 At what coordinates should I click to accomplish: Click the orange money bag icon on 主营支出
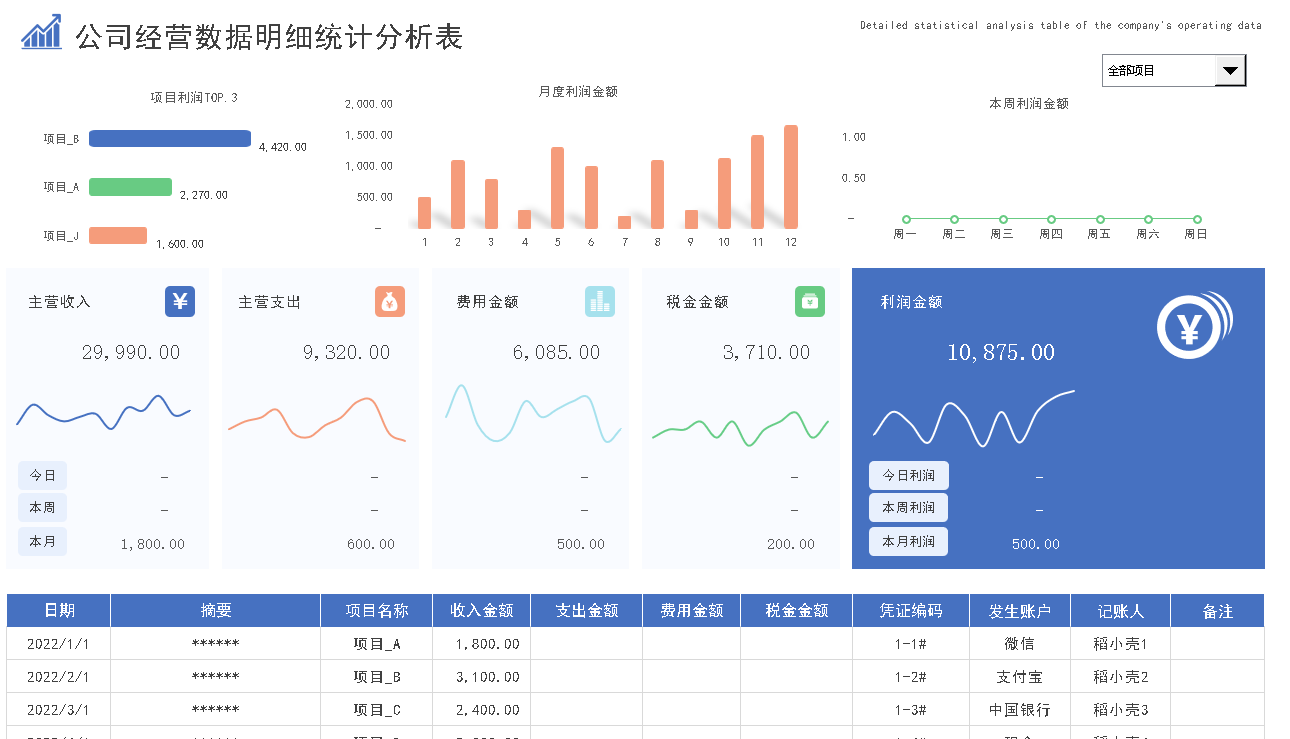(x=390, y=301)
